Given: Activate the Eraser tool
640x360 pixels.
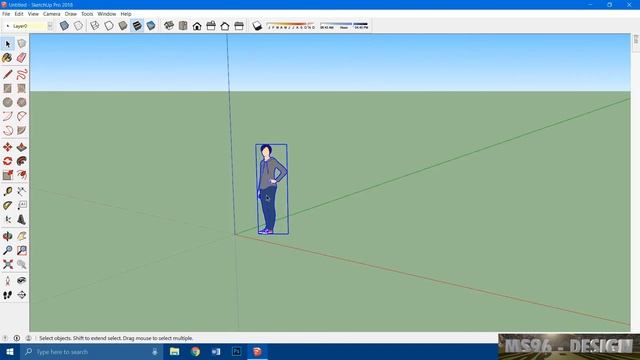Looking at the screenshot, I should 22,58.
